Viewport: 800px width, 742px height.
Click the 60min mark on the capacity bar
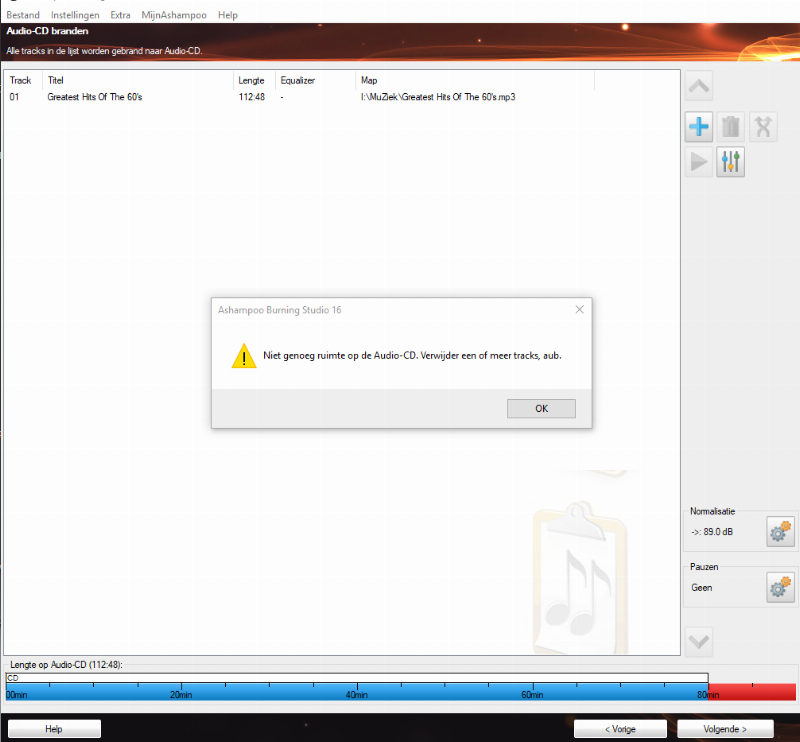(x=532, y=695)
